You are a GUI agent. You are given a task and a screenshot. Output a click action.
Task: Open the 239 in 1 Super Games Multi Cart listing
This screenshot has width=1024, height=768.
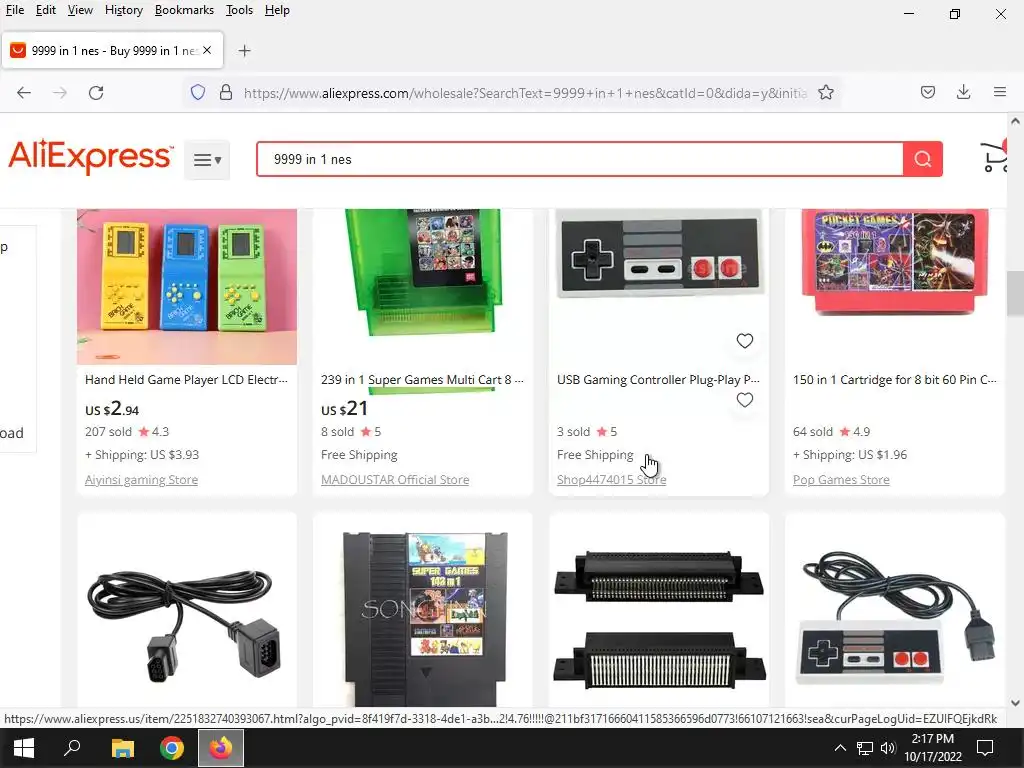point(422,379)
